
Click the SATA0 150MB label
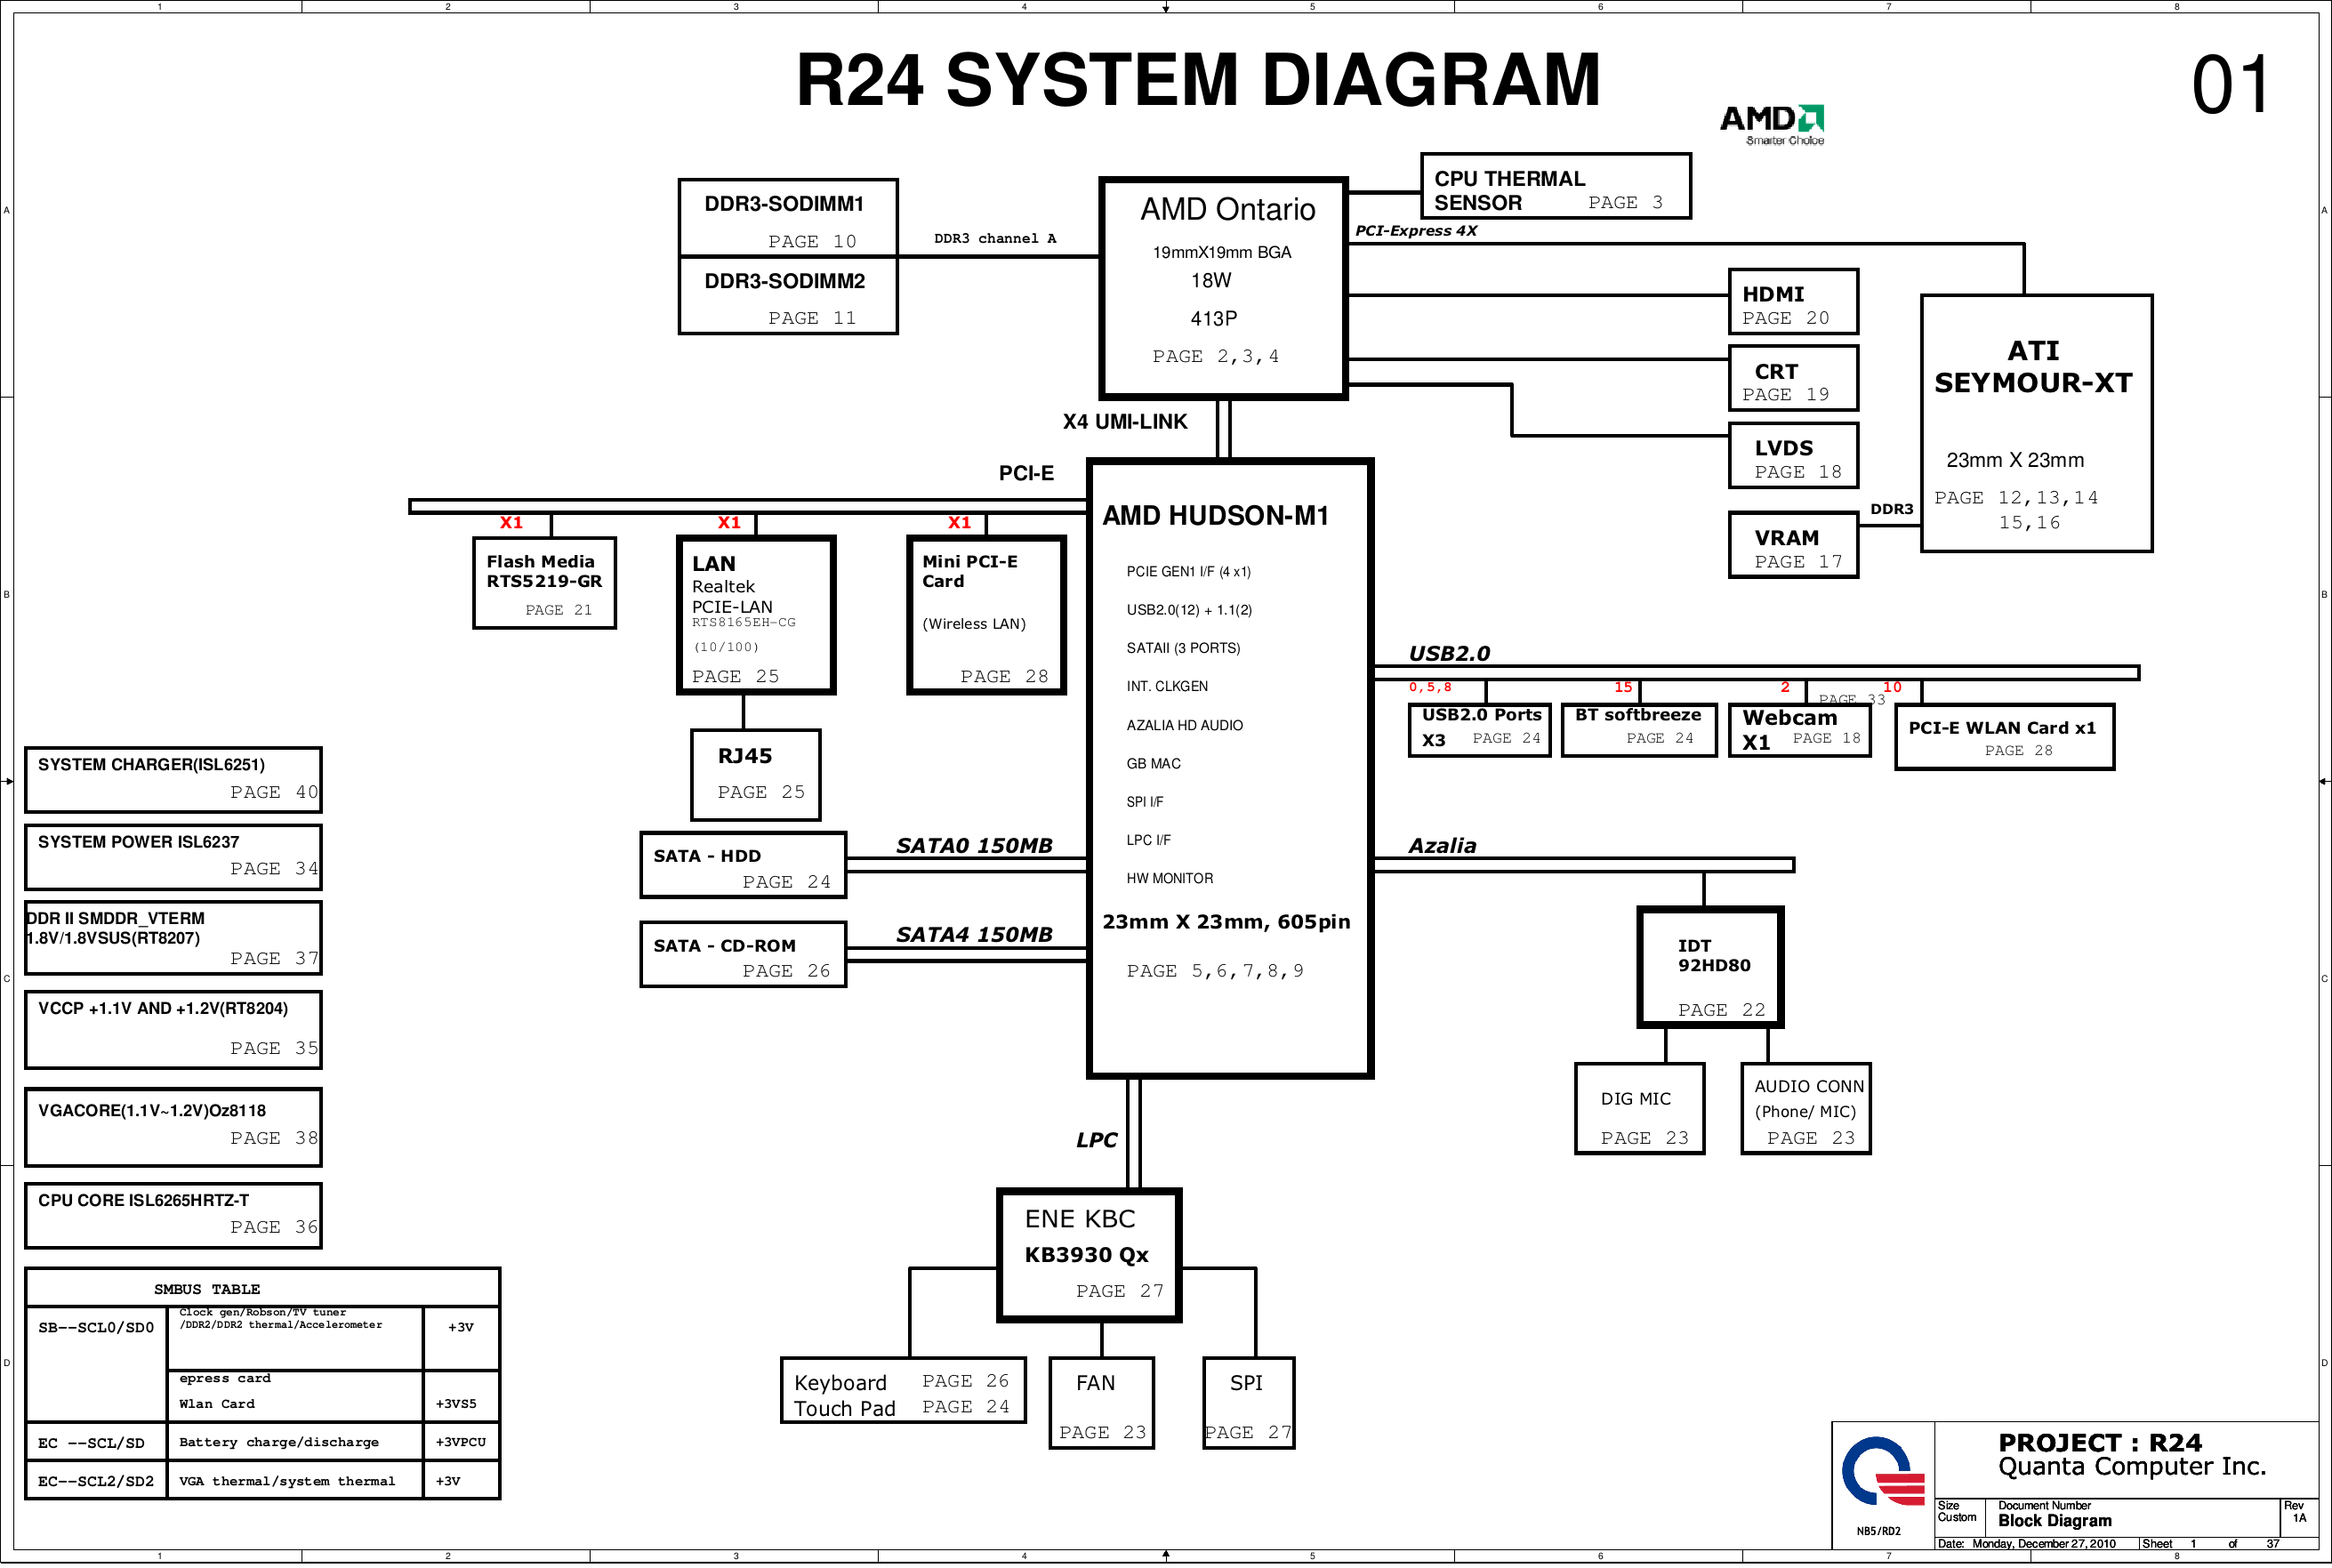(x=974, y=845)
